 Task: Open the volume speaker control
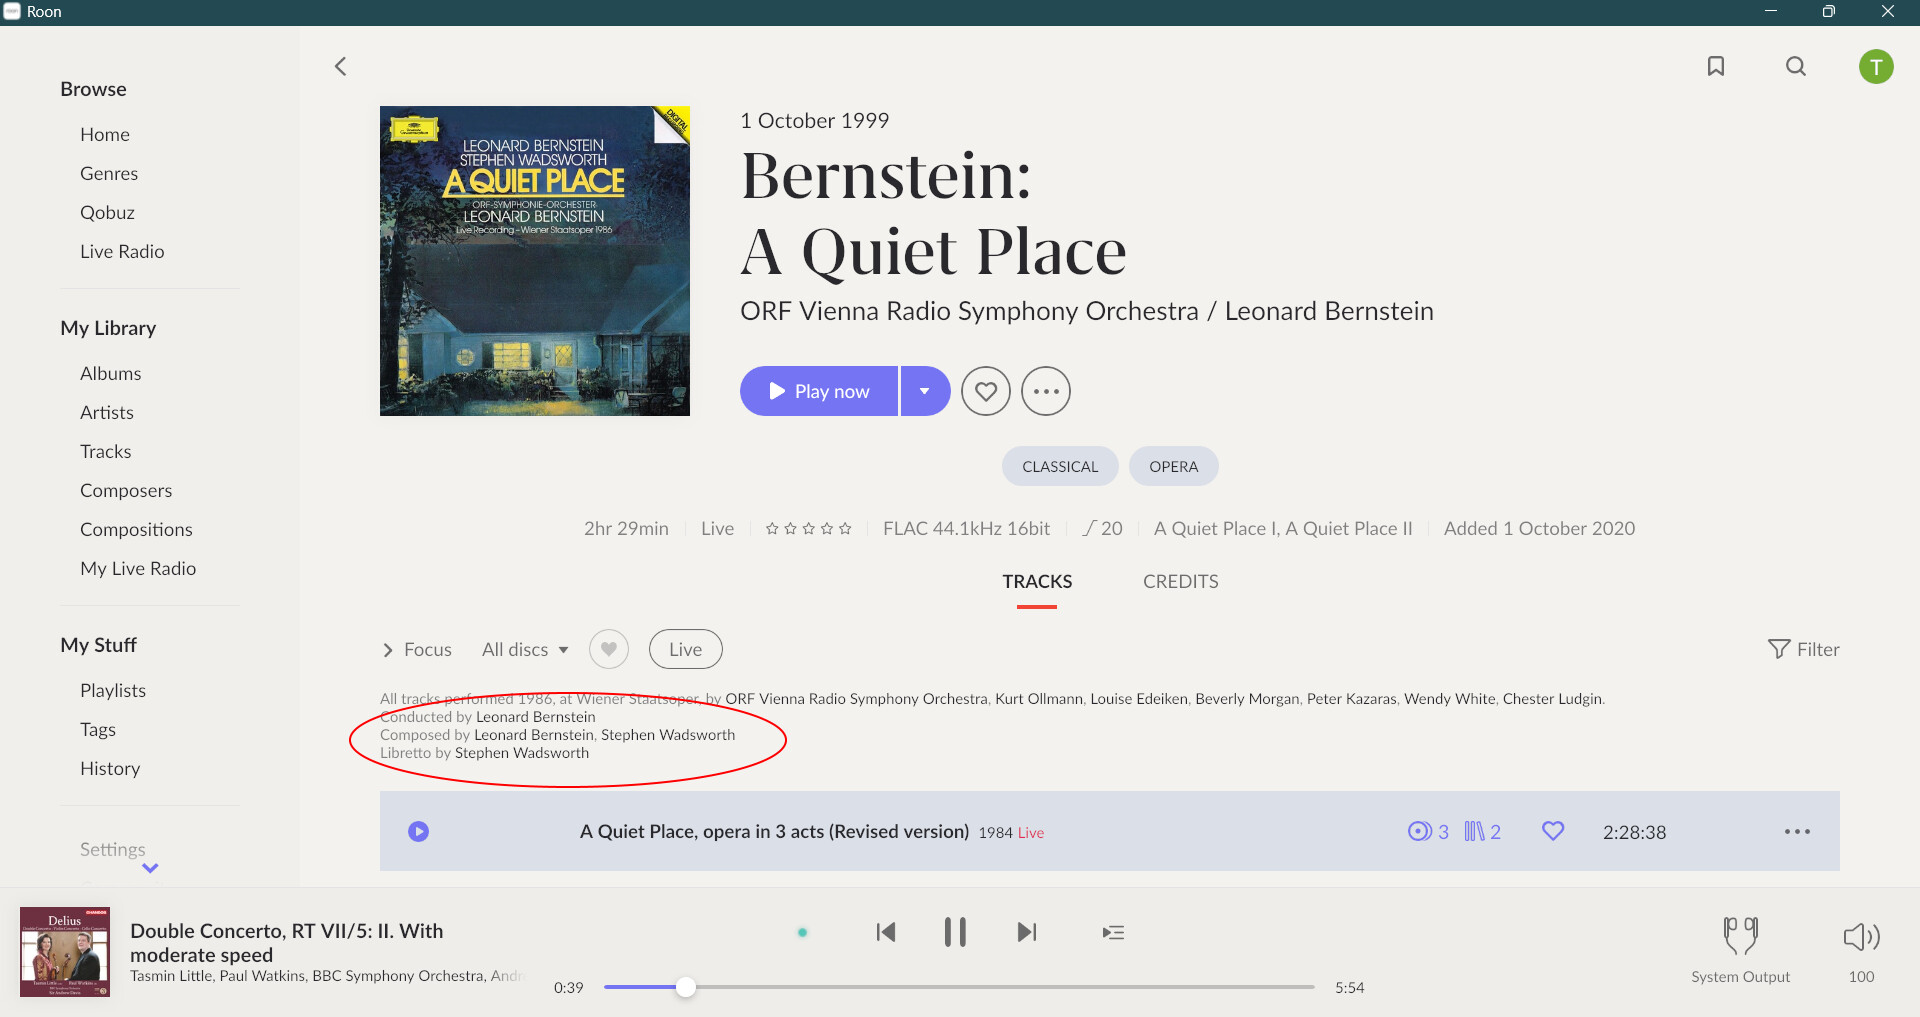1861,937
